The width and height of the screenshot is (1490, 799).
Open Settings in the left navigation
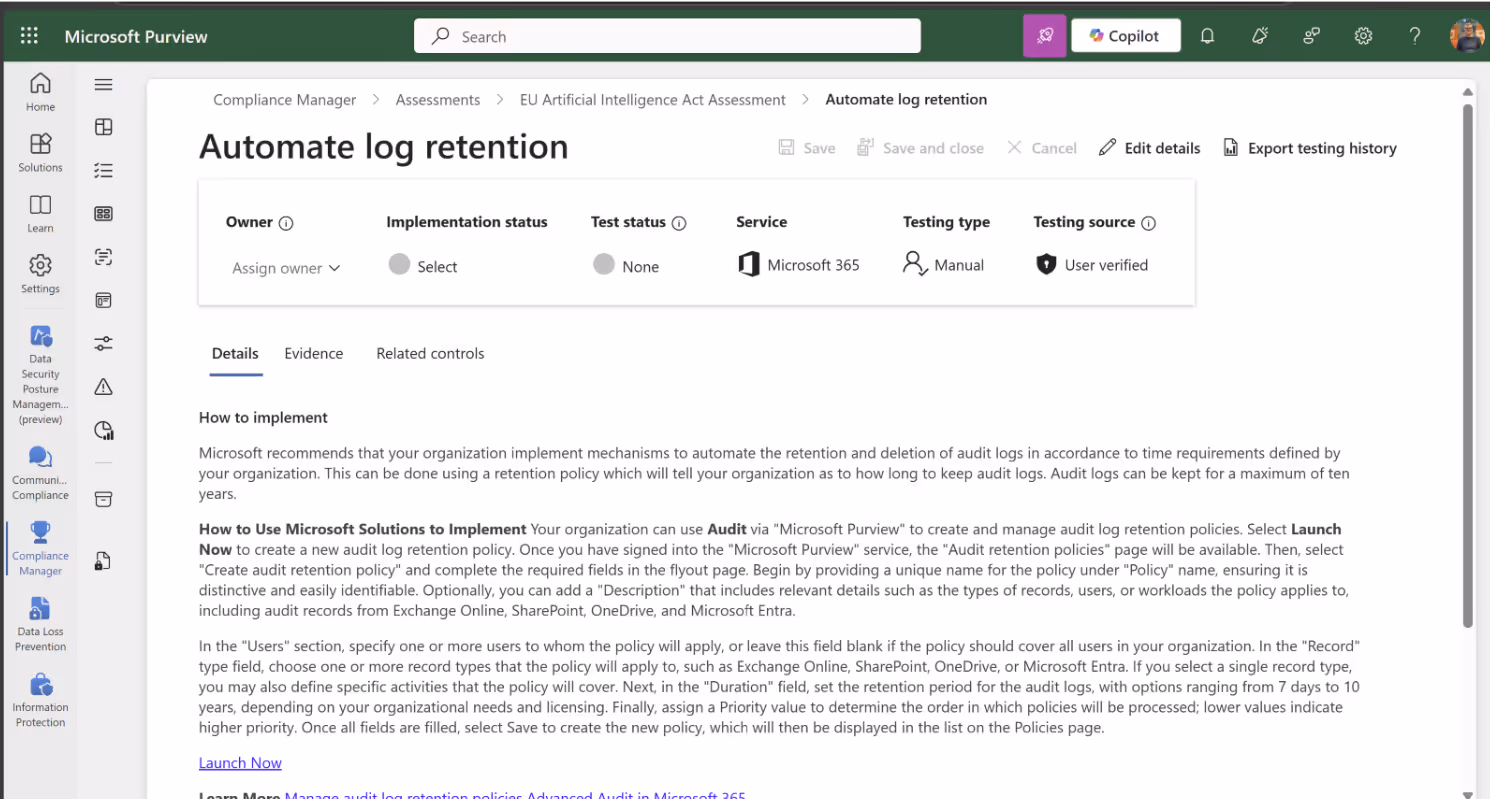[x=40, y=274]
